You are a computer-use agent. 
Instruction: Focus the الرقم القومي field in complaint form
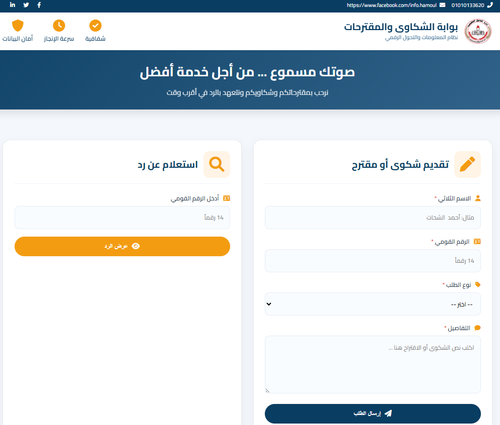(x=373, y=261)
